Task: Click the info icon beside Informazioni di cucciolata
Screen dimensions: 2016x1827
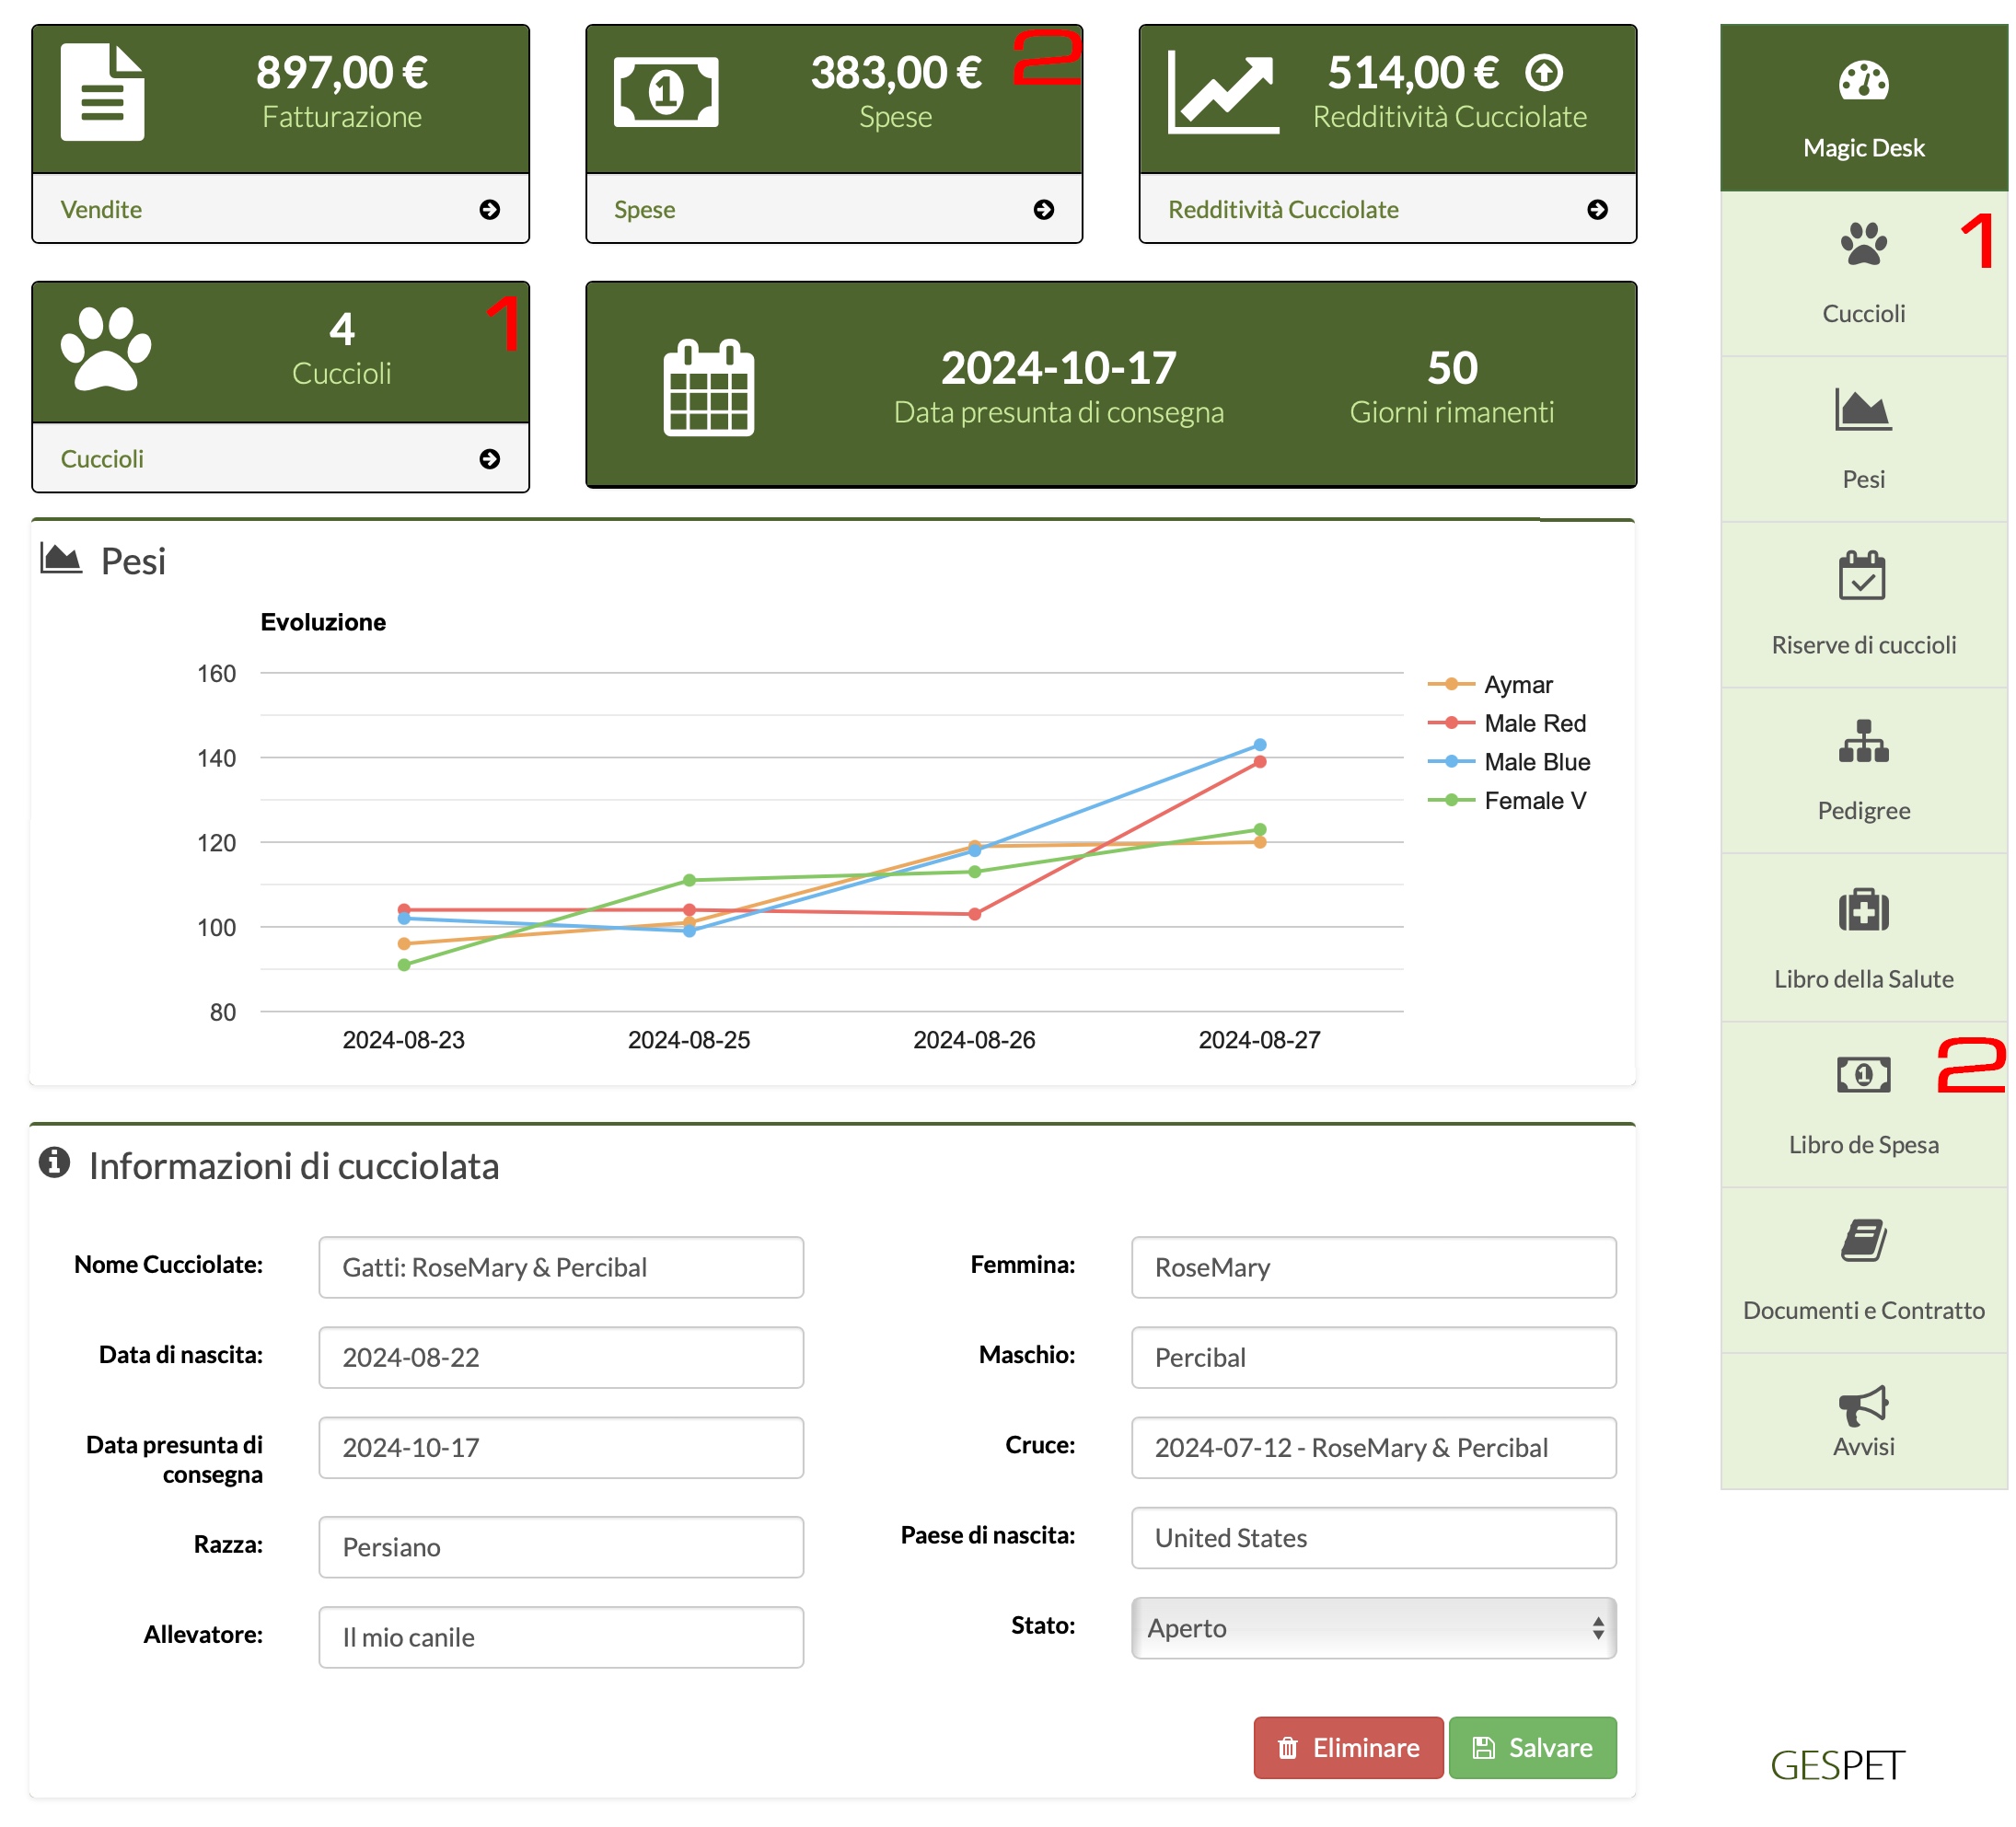Action: tap(54, 1162)
